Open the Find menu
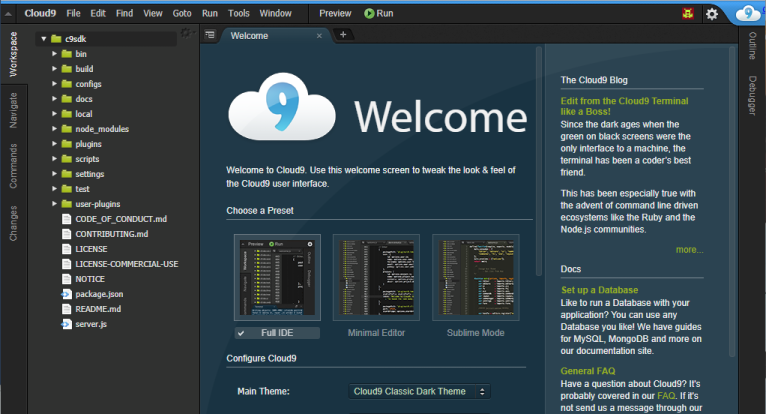This screenshot has width=766, height=414. 124,14
